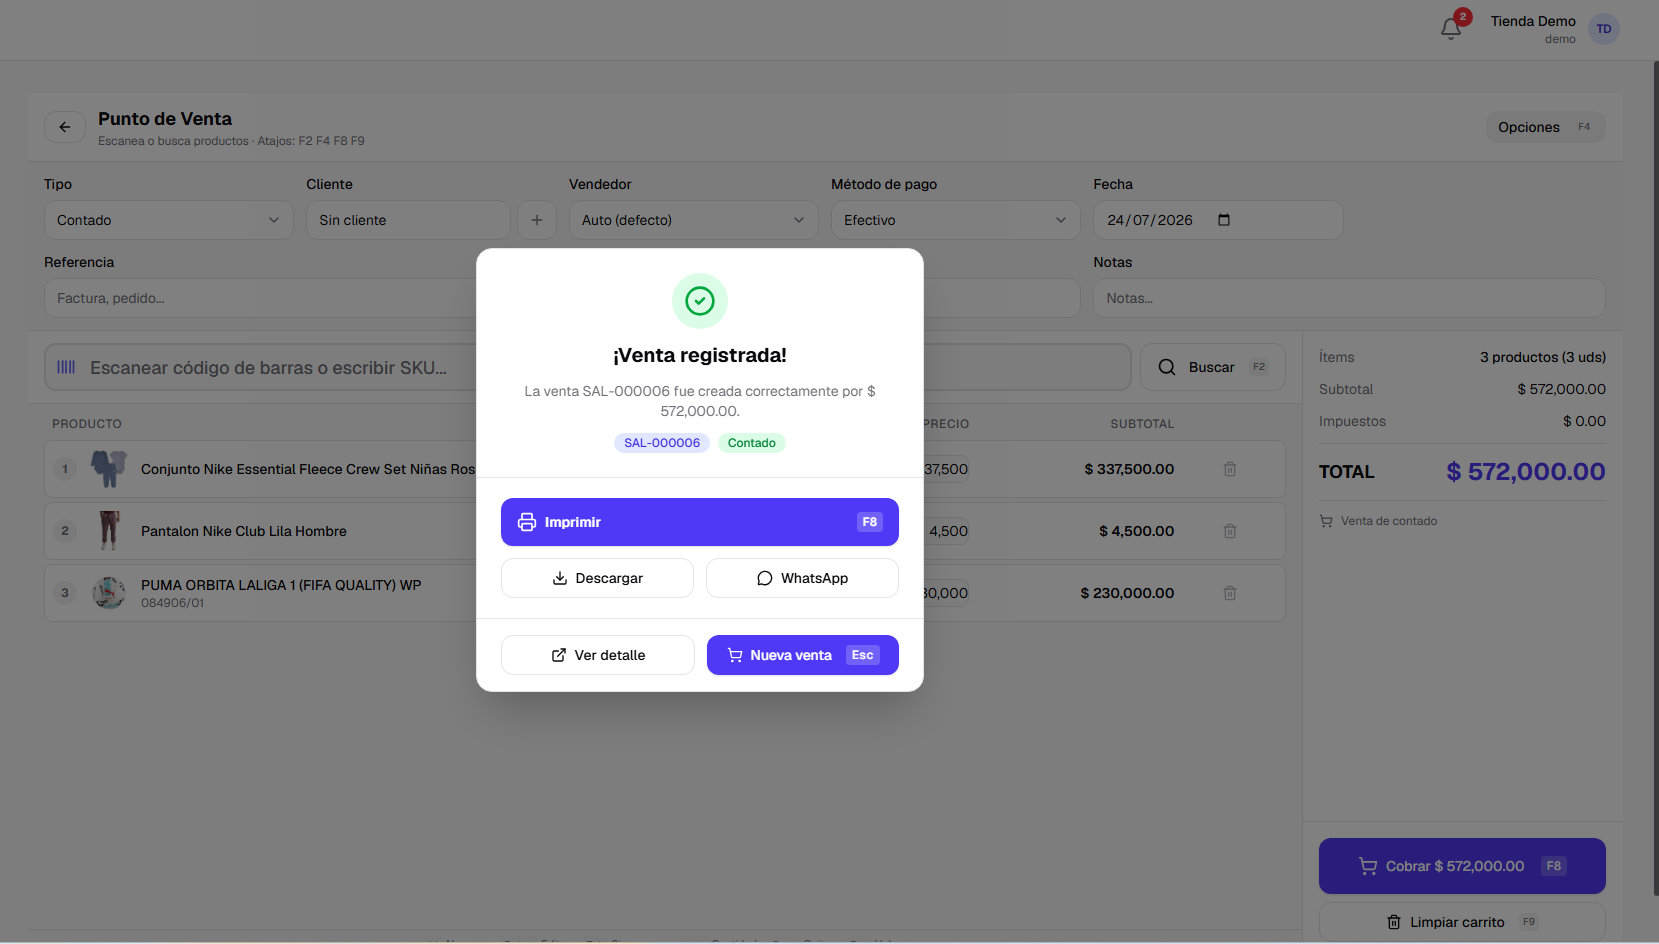Open Ver detalle for the sale
This screenshot has height=944, width=1659.
pyautogui.click(x=598, y=655)
